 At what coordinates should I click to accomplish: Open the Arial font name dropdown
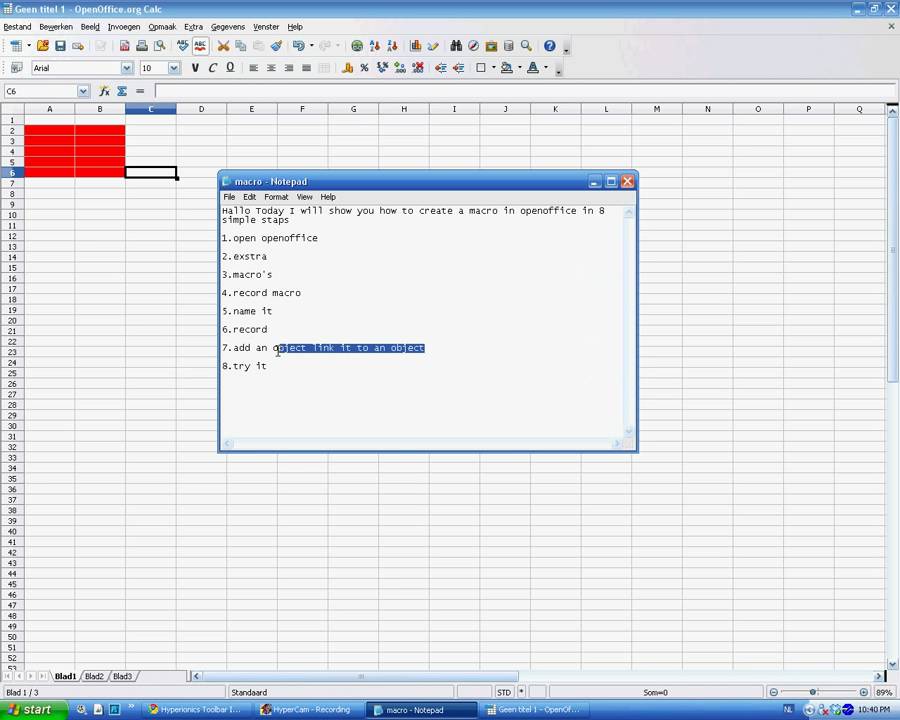(127, 68)
